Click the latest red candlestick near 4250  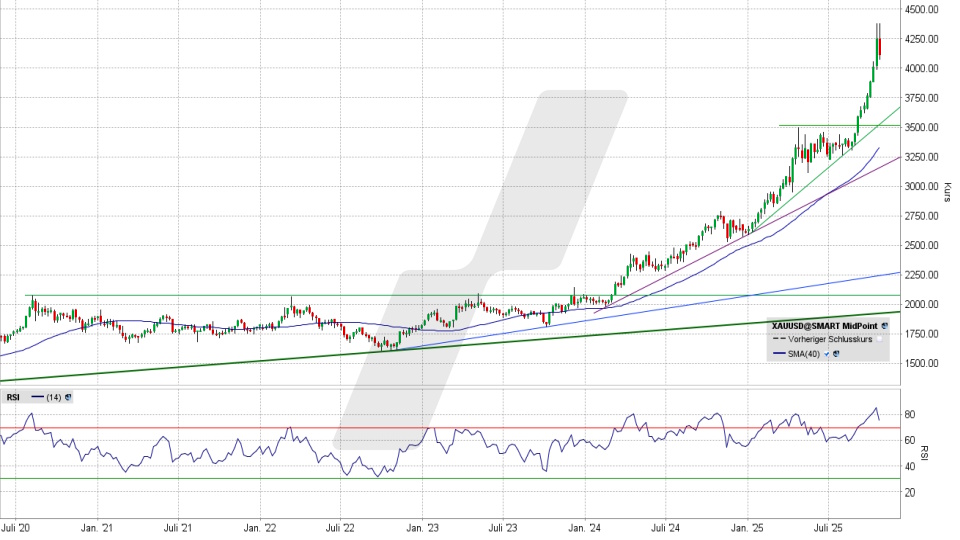click(879, 47)
